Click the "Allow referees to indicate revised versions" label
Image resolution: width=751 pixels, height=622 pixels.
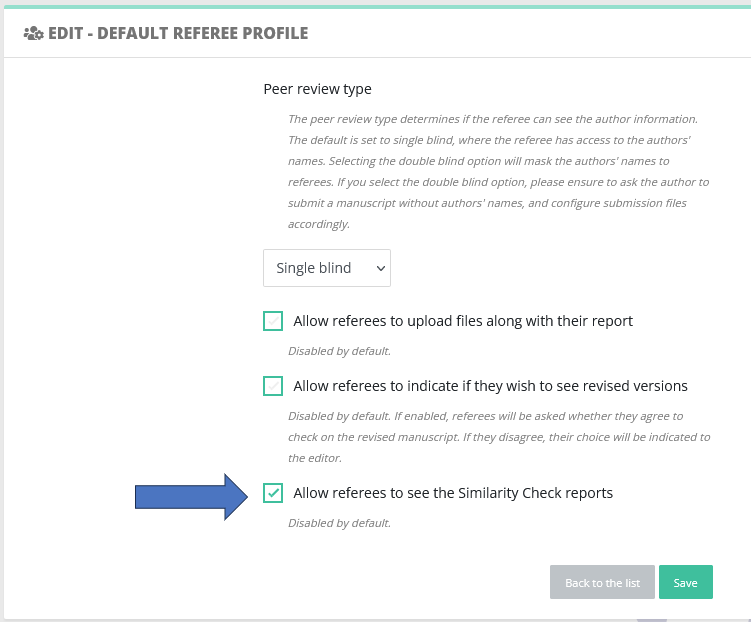[490, 386]
